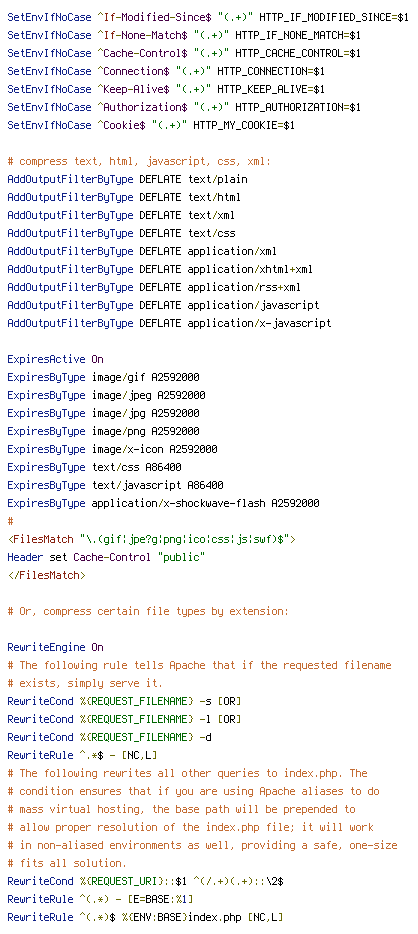
Task: Select application/x-javascript MIME type
Action: click(x=259, y=323)
